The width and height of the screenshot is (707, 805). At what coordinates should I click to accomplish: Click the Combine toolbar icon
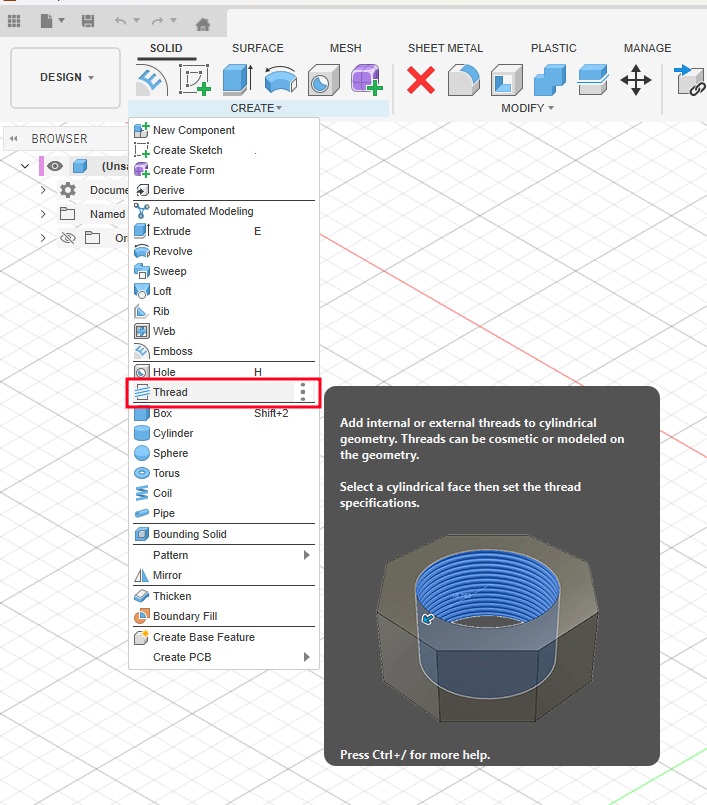[x=550, y=80]
